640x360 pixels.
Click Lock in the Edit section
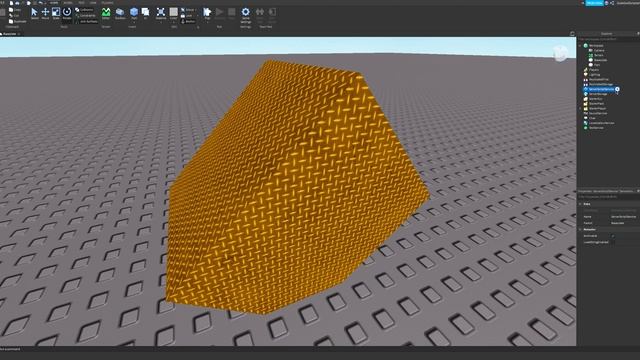186,16
